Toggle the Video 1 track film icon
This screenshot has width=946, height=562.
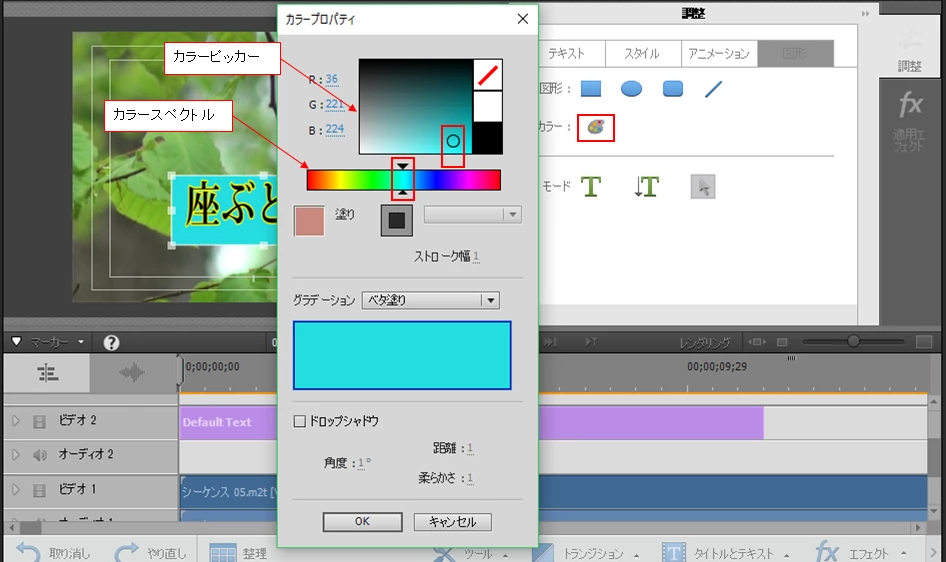[39, 490]
